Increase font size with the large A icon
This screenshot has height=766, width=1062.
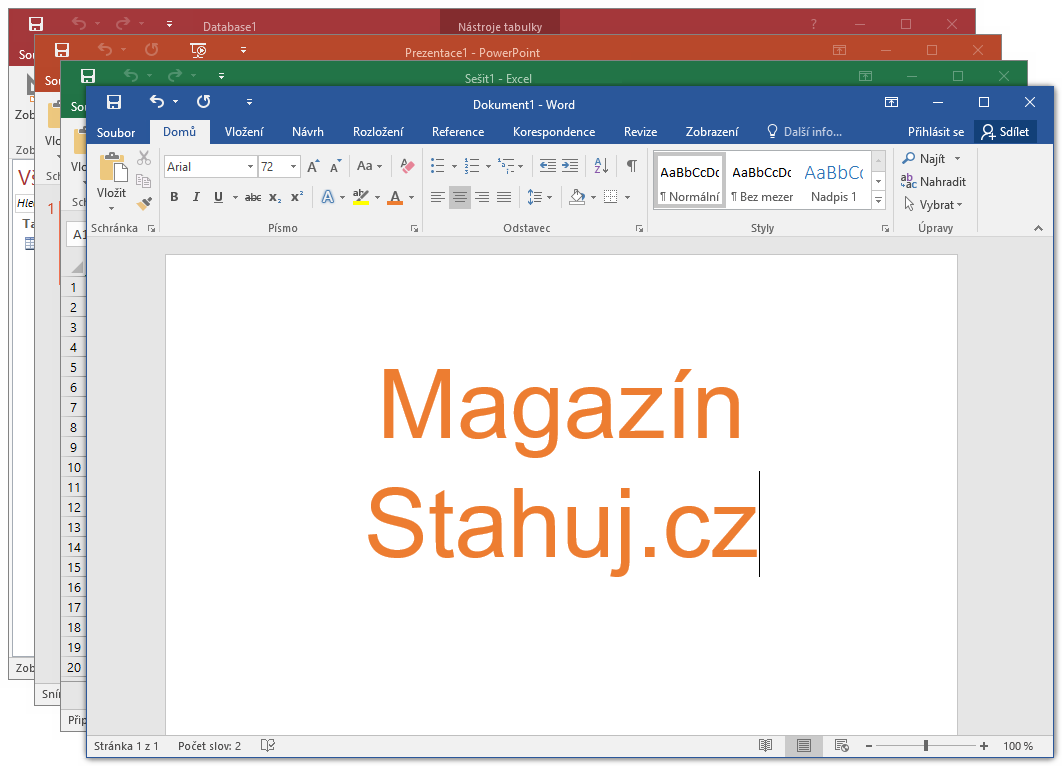coord(313,167)
